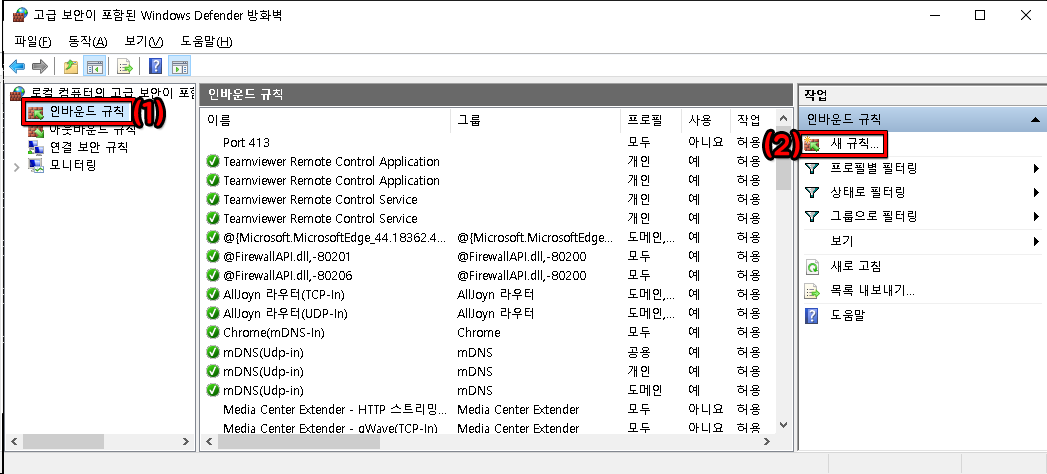Toggle the Show/Hide Console Tree toolbar icon
Viewport: 1047px width, 474px height.
(95, 66)
